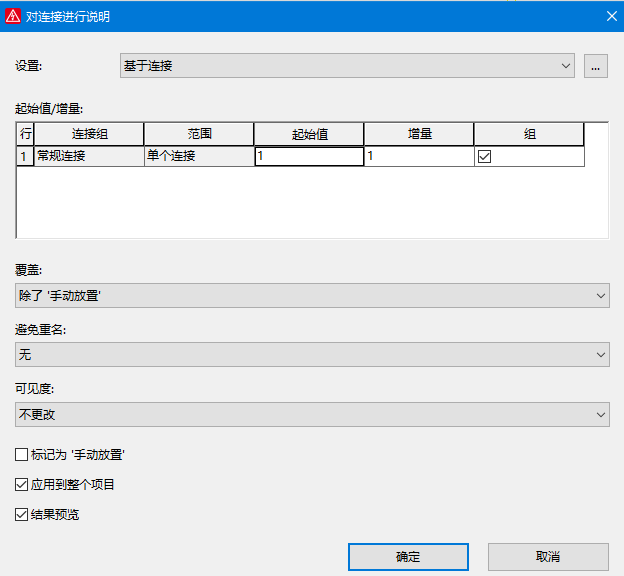Click the 增量 input cell in row 1
This screenshot has width=624, height=576.
tap(419, 156)
